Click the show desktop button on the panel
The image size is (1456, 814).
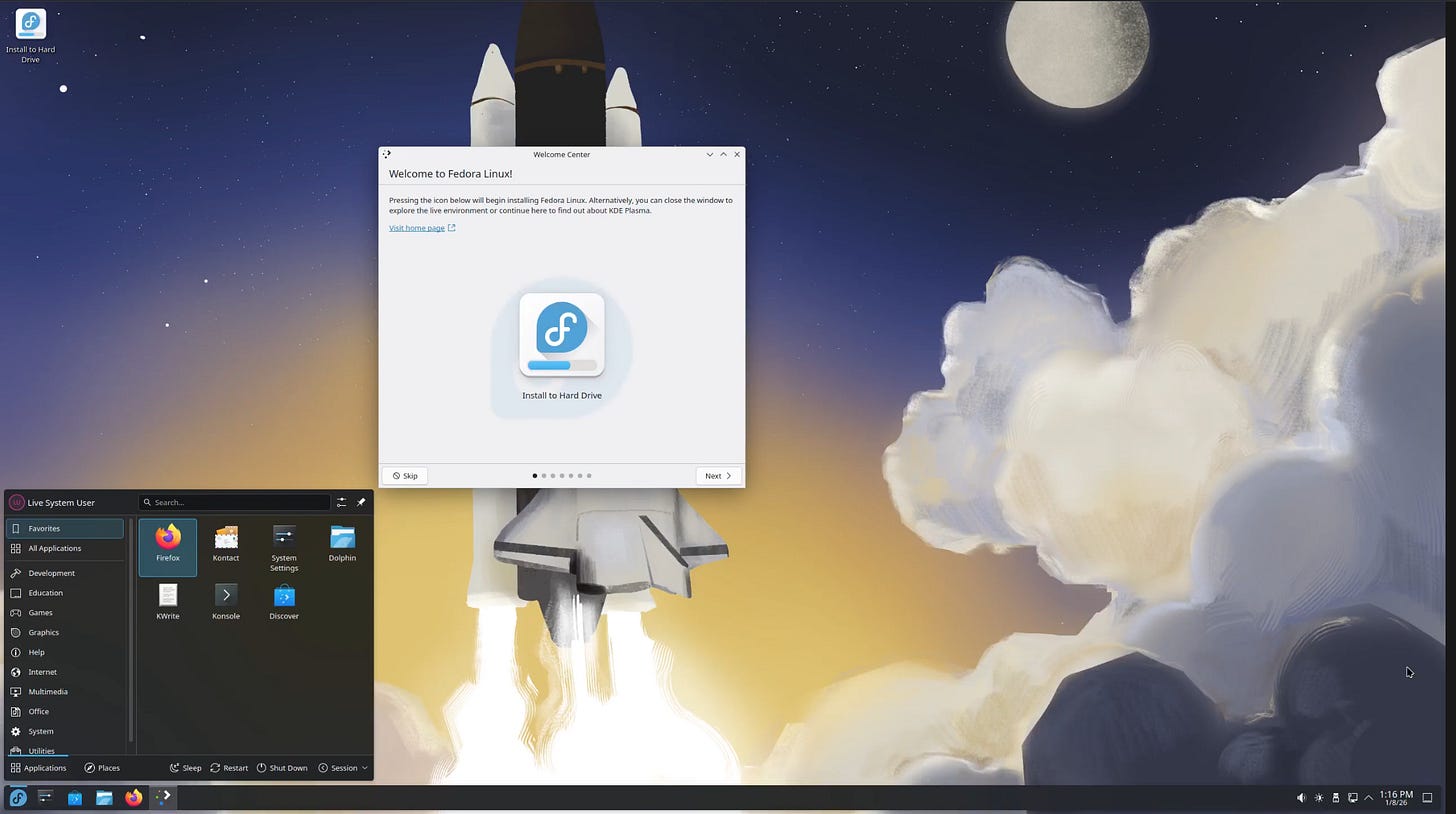(1428, 798)
